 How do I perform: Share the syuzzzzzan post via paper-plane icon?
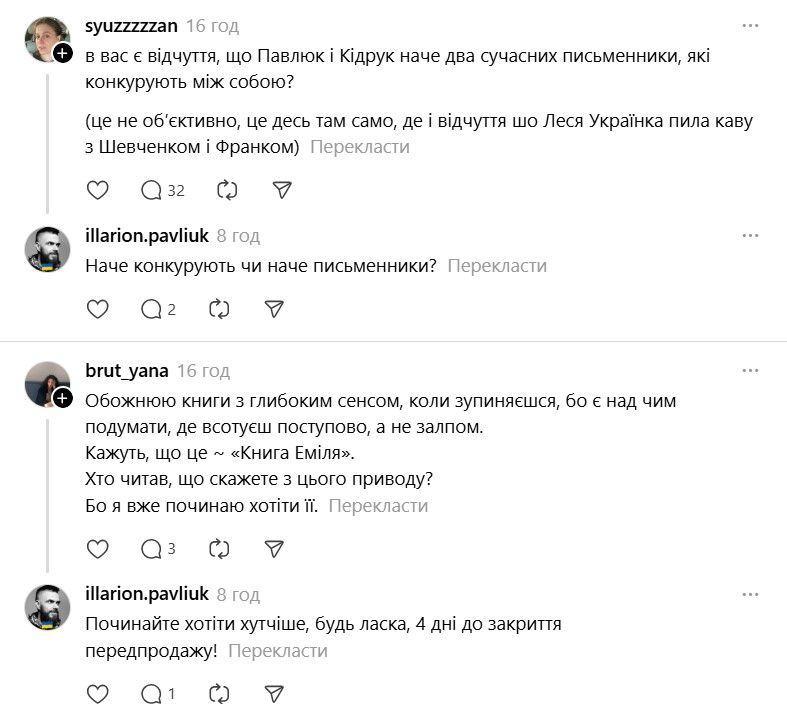tap(282, 190)
